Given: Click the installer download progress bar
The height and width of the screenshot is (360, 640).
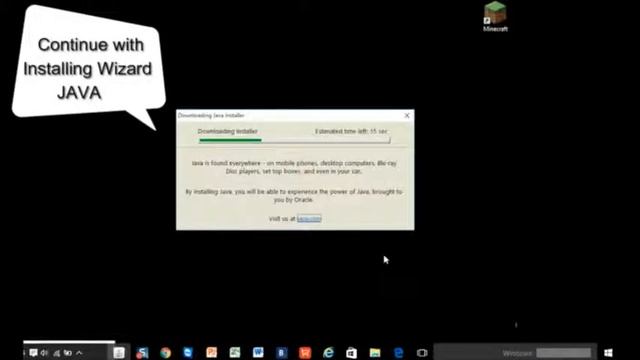Looking at the screenshot, I should 294,140.
